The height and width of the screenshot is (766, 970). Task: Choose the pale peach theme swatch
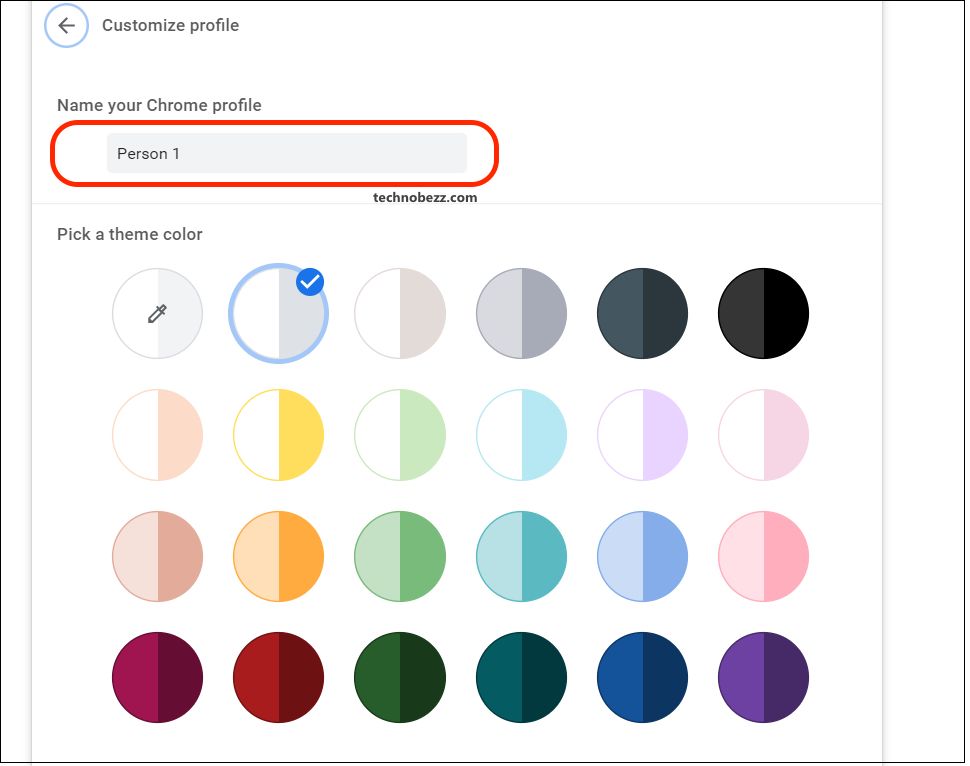pos(158,434)
